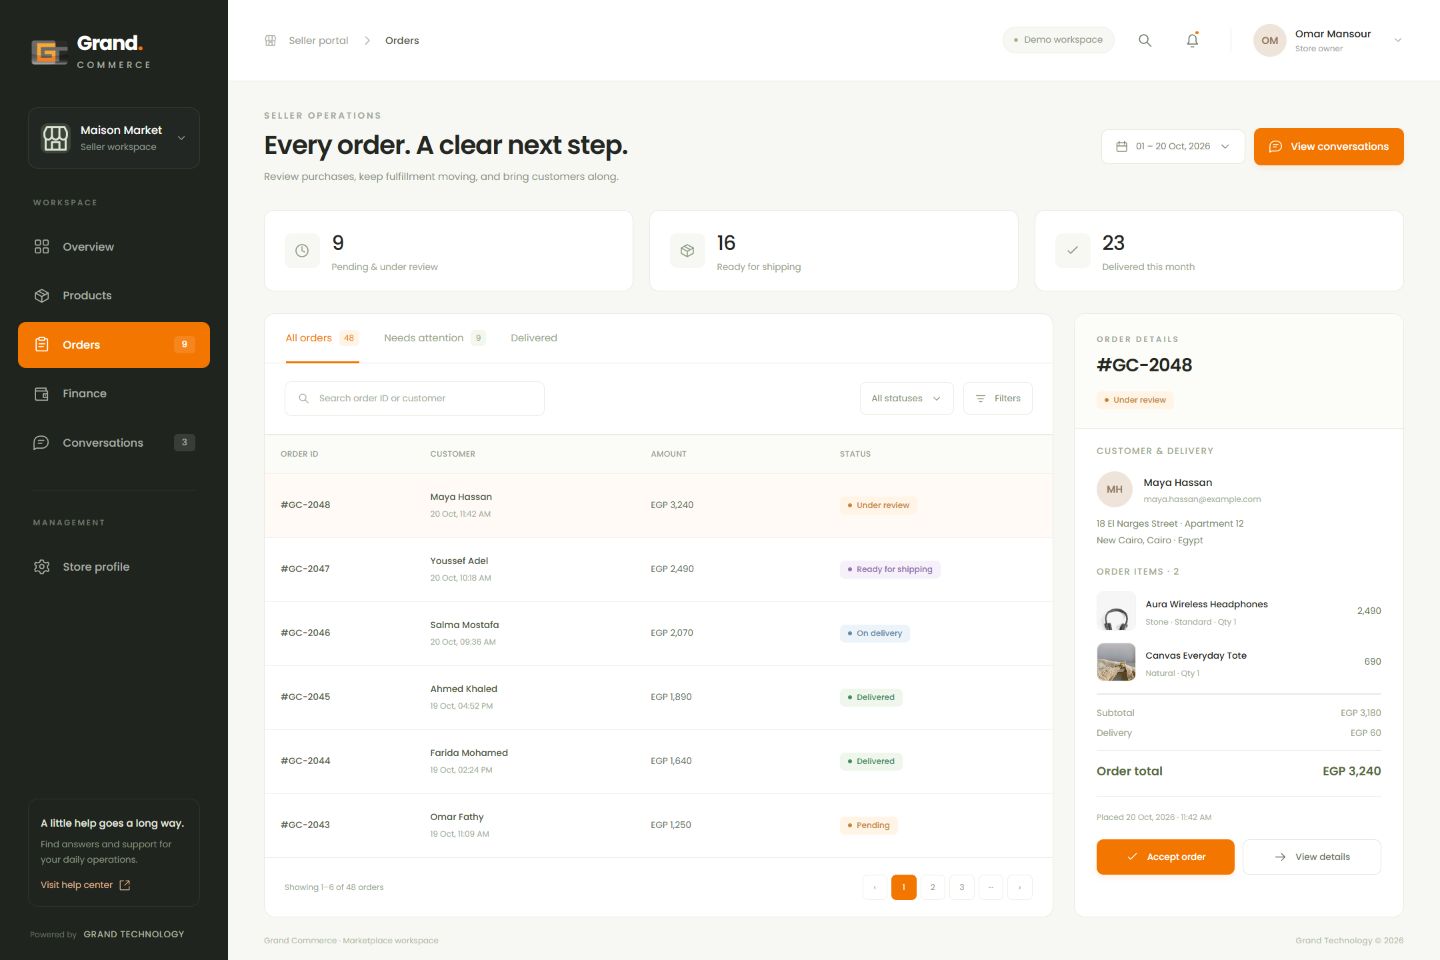1440x960 pixels.
Task: Switch to the Needs attention tab
Action: pyautogui.click(x=434, y=338)
